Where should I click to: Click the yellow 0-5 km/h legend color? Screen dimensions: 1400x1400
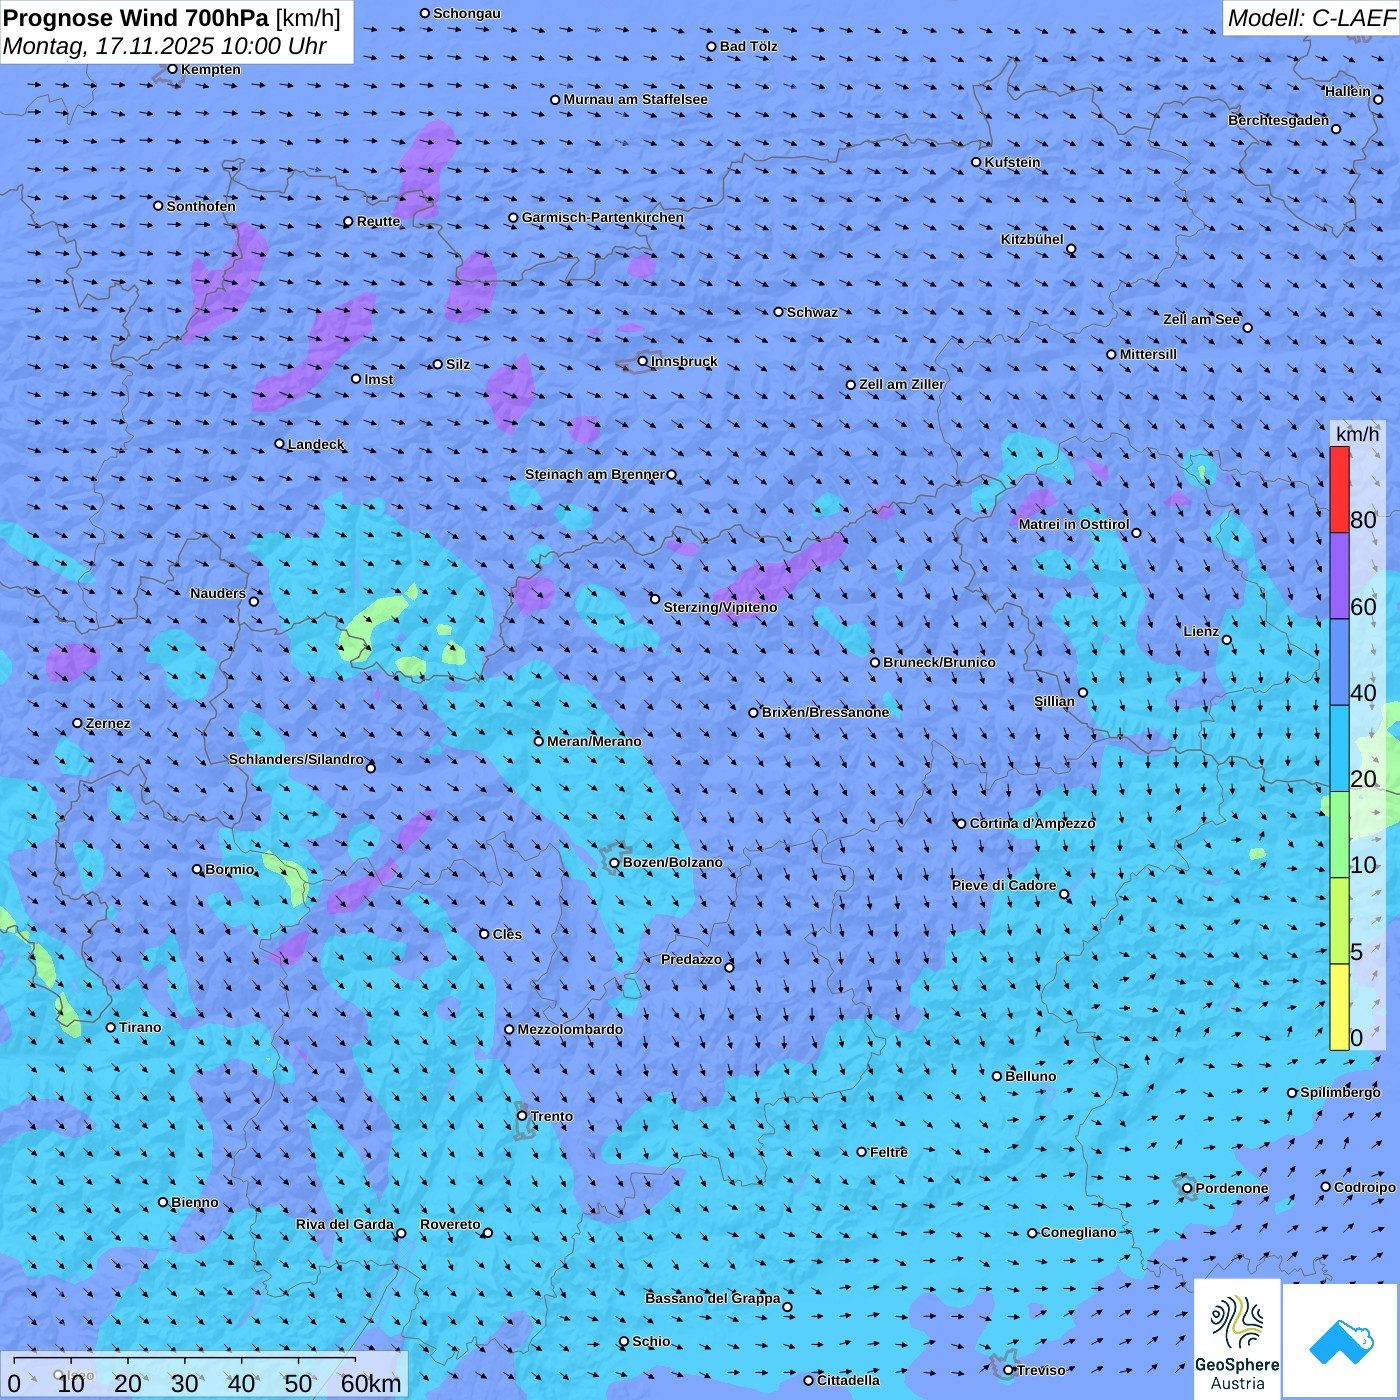[1339, 1007]
